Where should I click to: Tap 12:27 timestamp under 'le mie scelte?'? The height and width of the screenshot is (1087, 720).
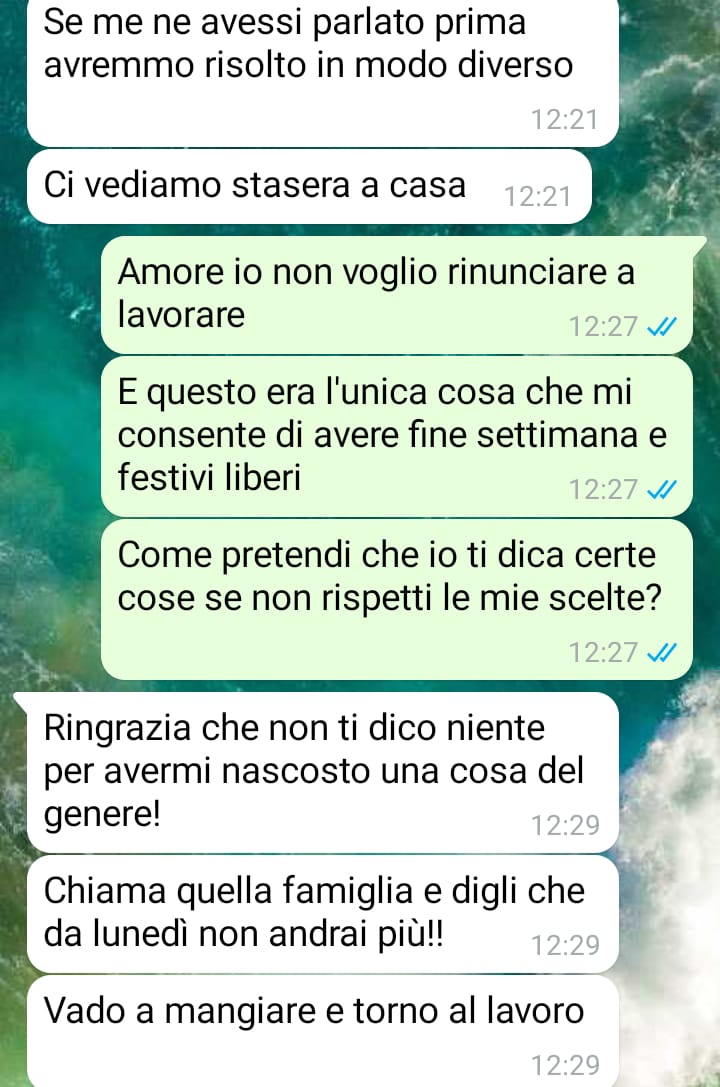tap(604, 653)
